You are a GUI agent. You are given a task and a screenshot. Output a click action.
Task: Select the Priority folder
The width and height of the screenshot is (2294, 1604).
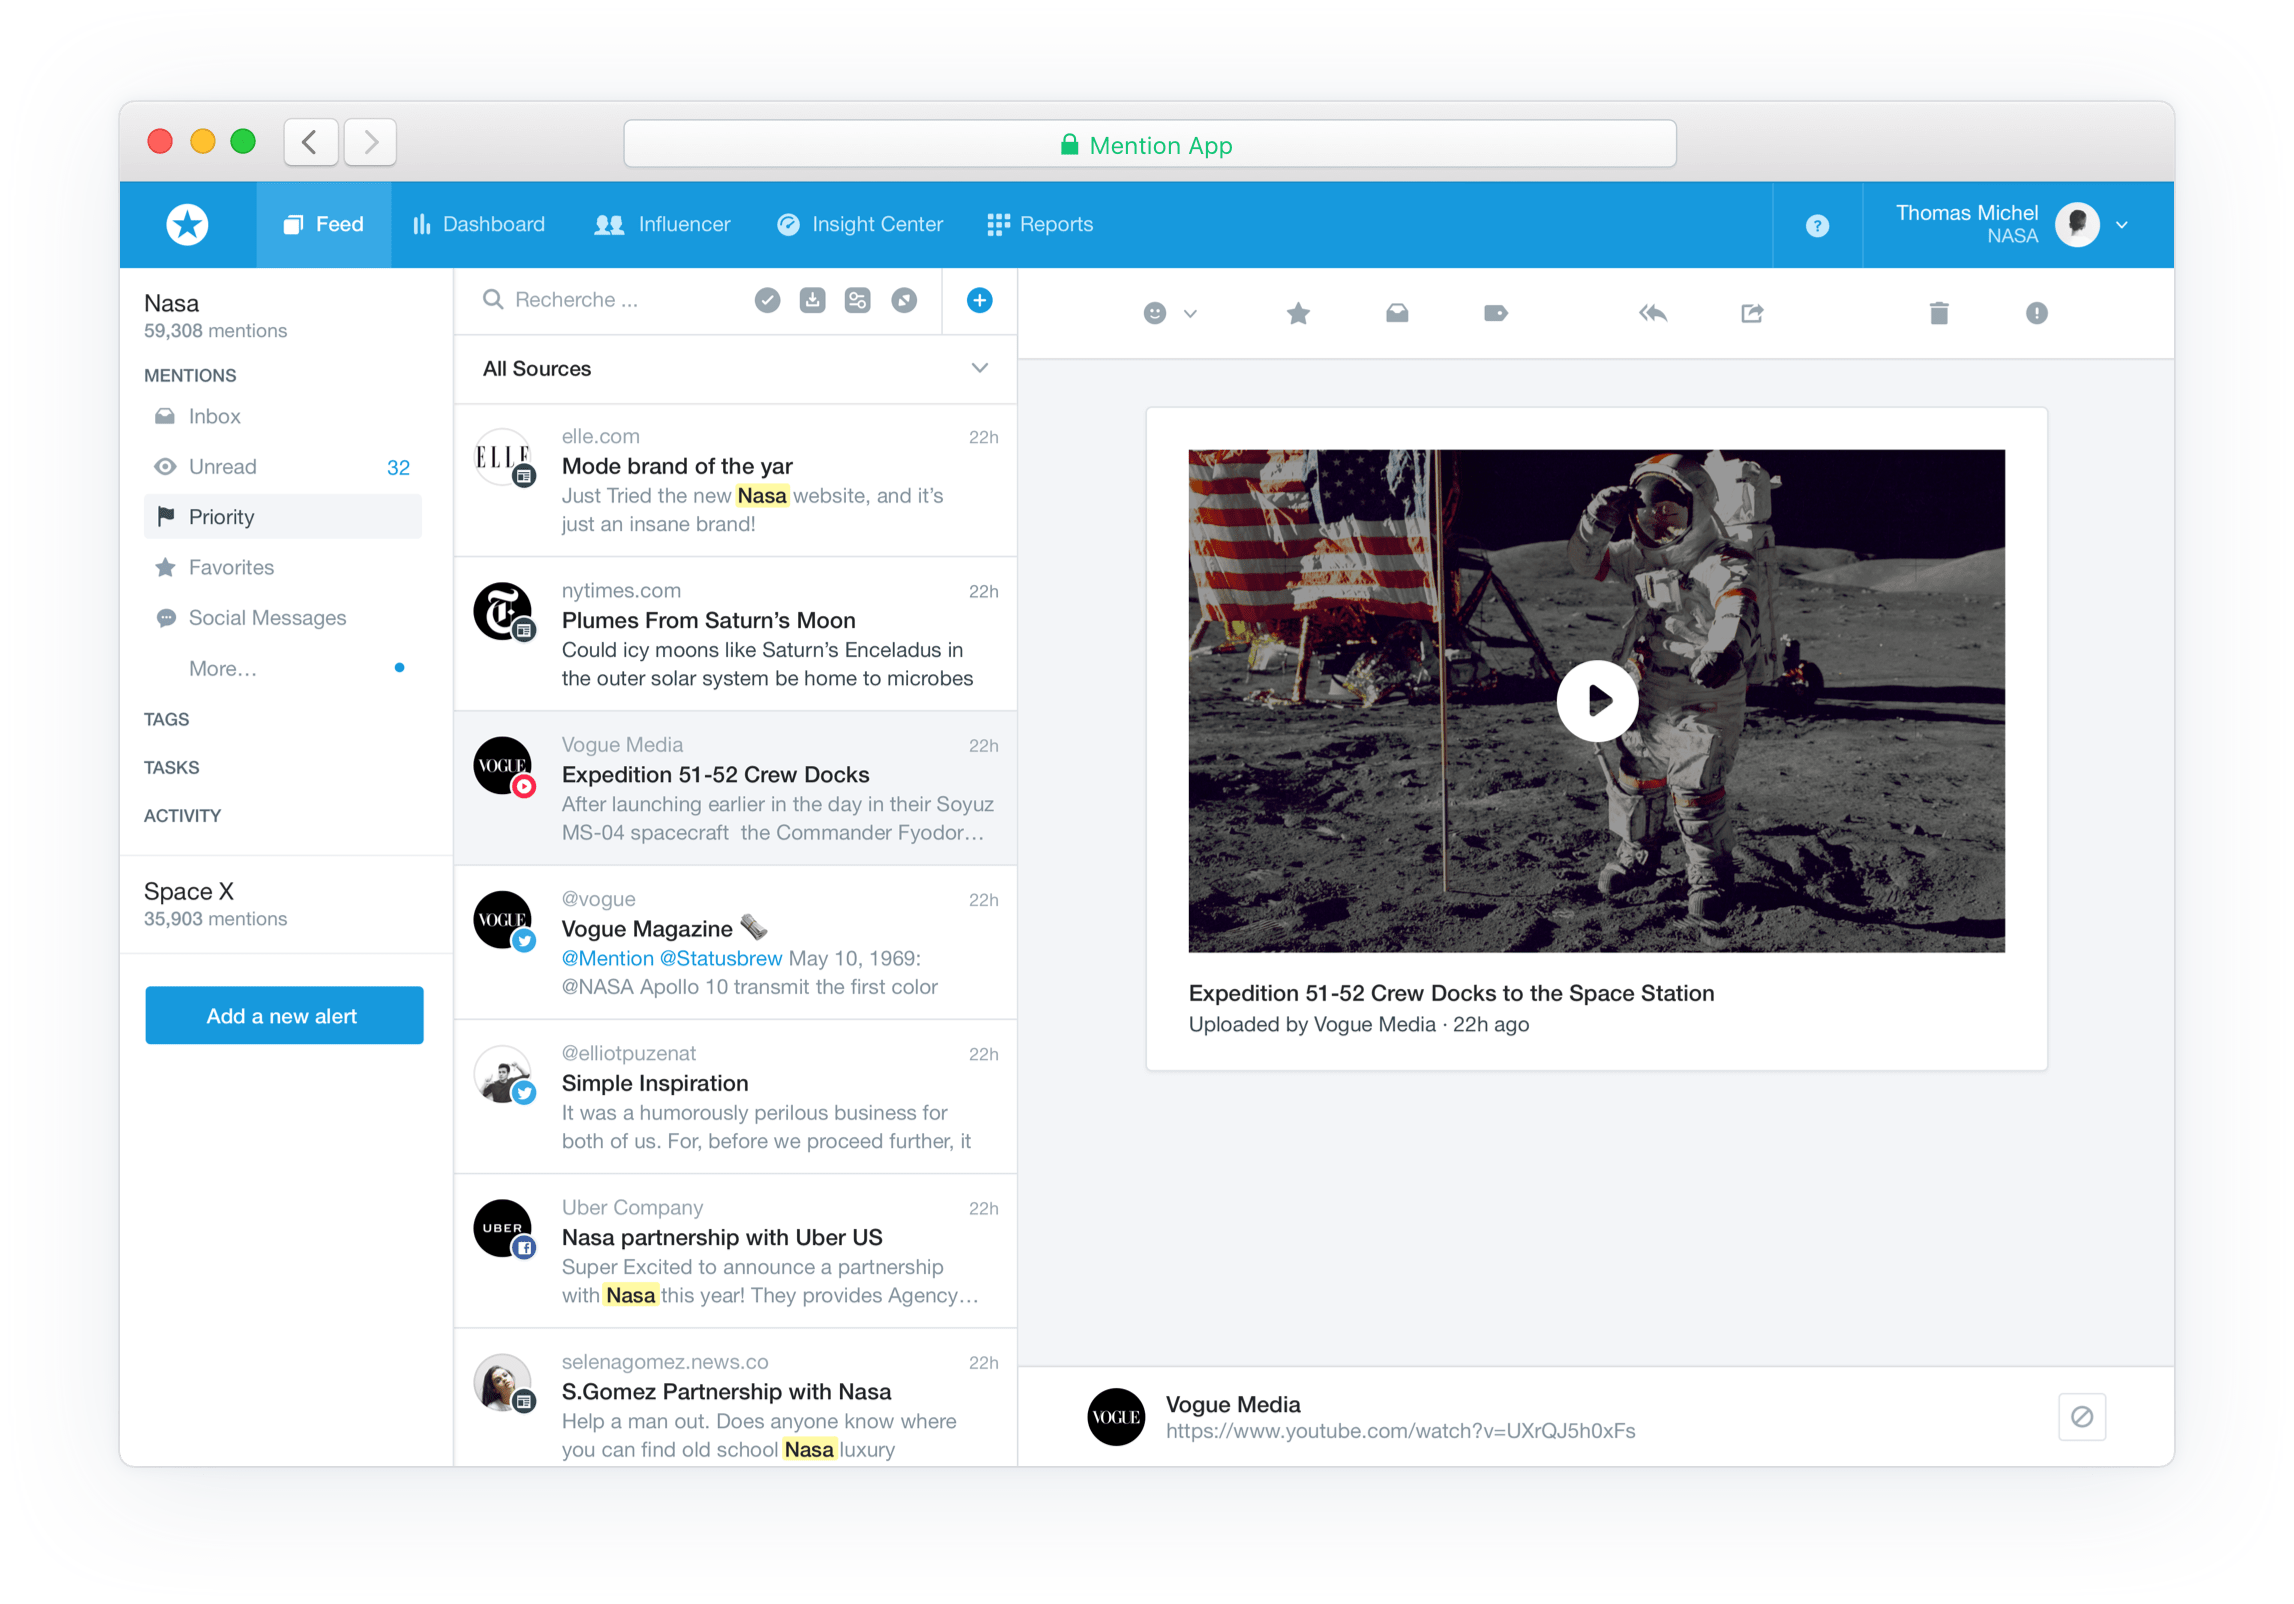tap(283, 517)
